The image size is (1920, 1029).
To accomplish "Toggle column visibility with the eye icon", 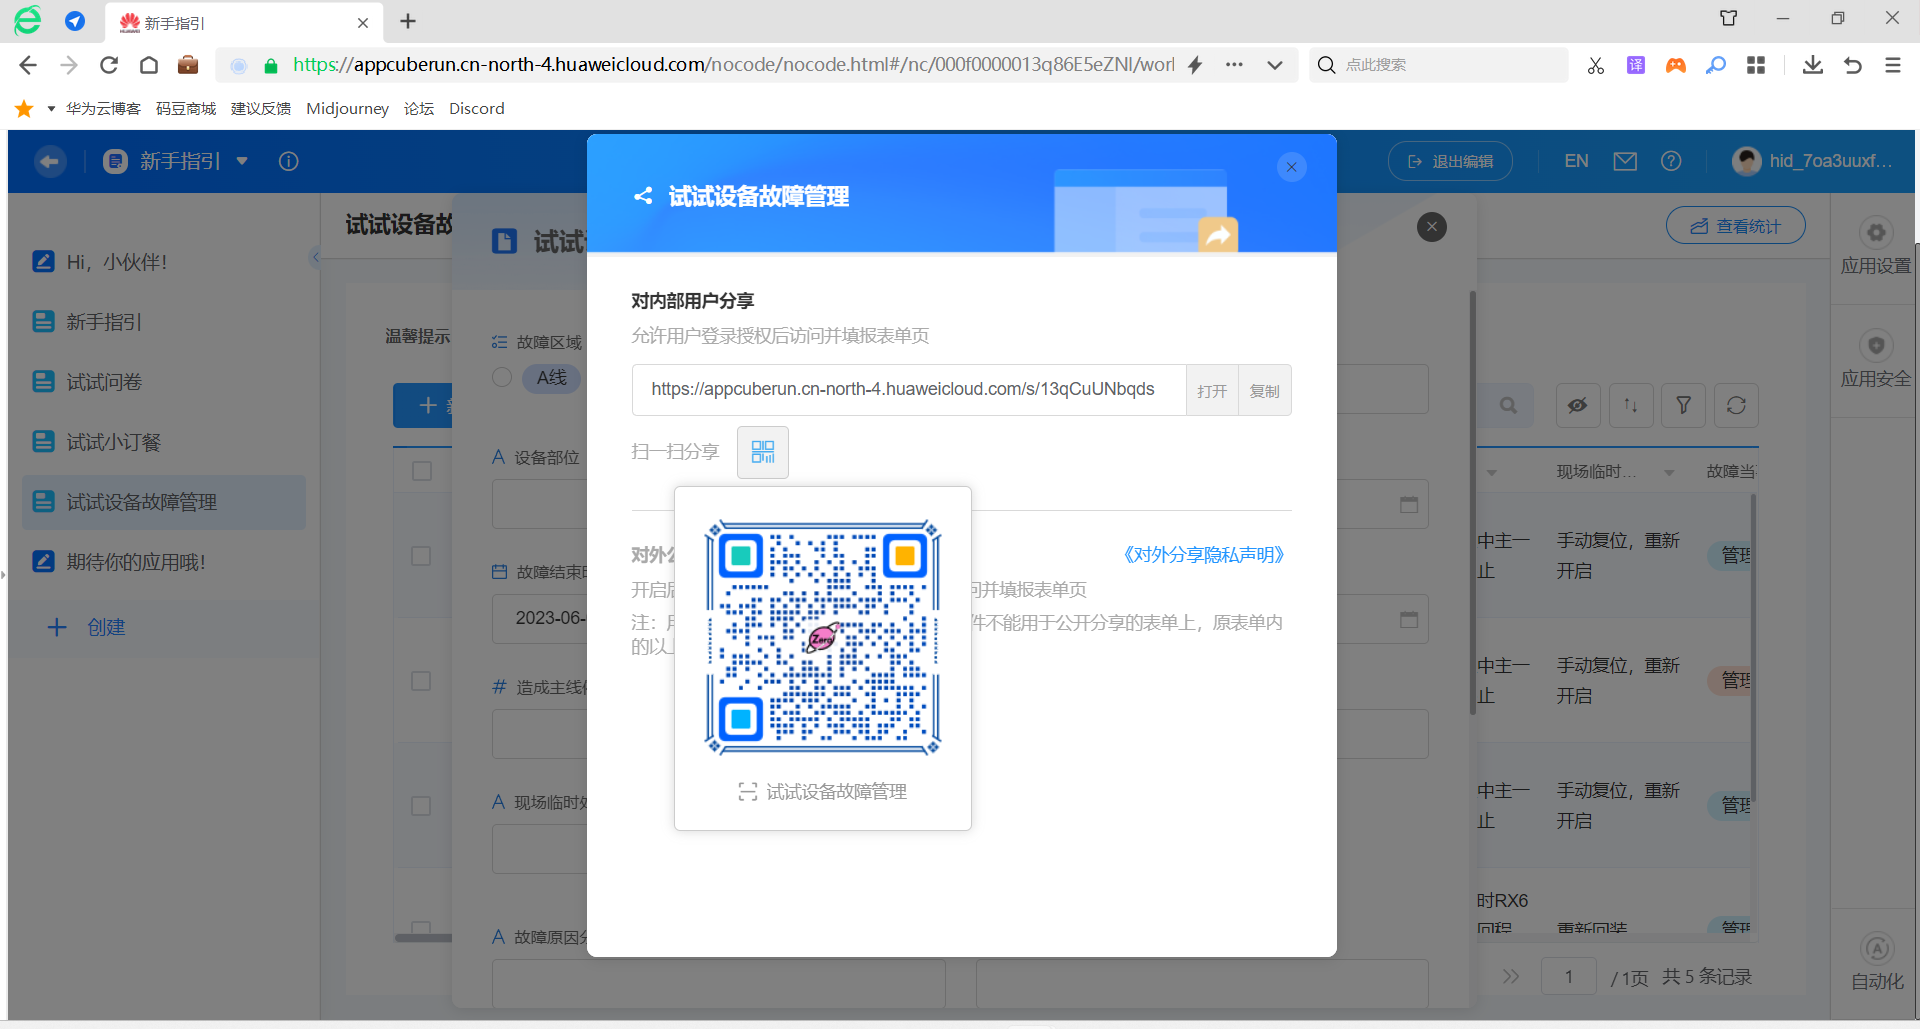I will pyautogui.click(x=1578, y=405).
